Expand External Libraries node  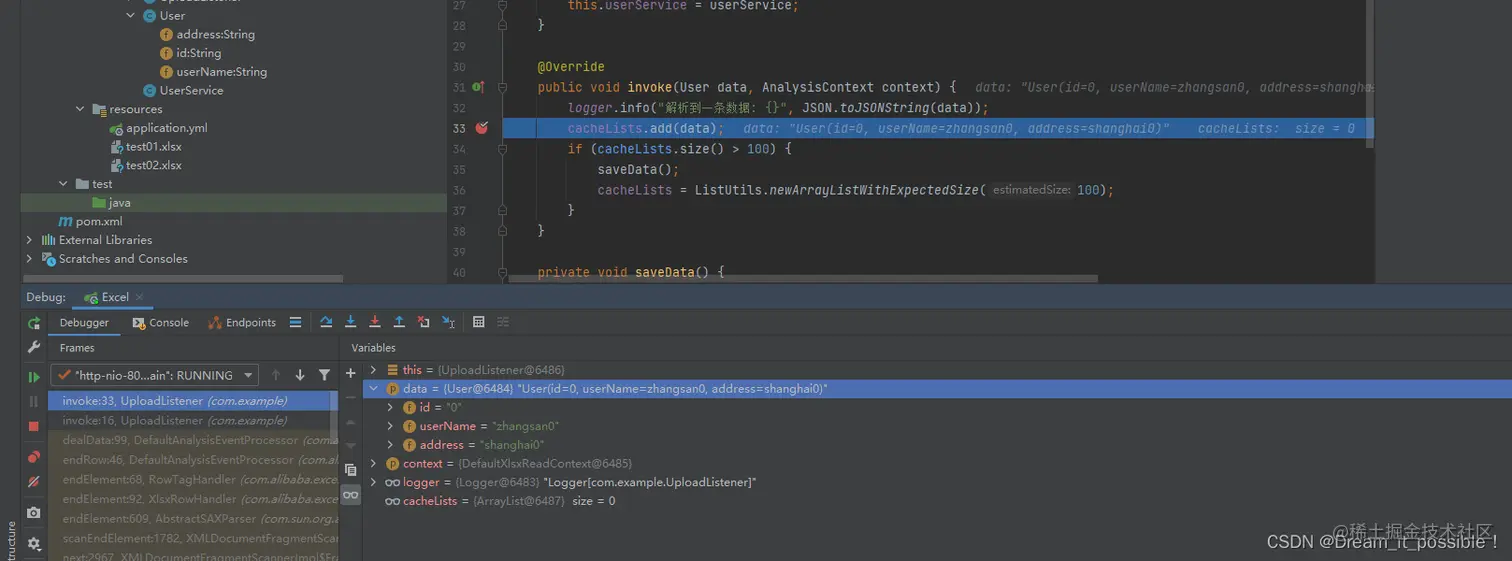[29, 240]
